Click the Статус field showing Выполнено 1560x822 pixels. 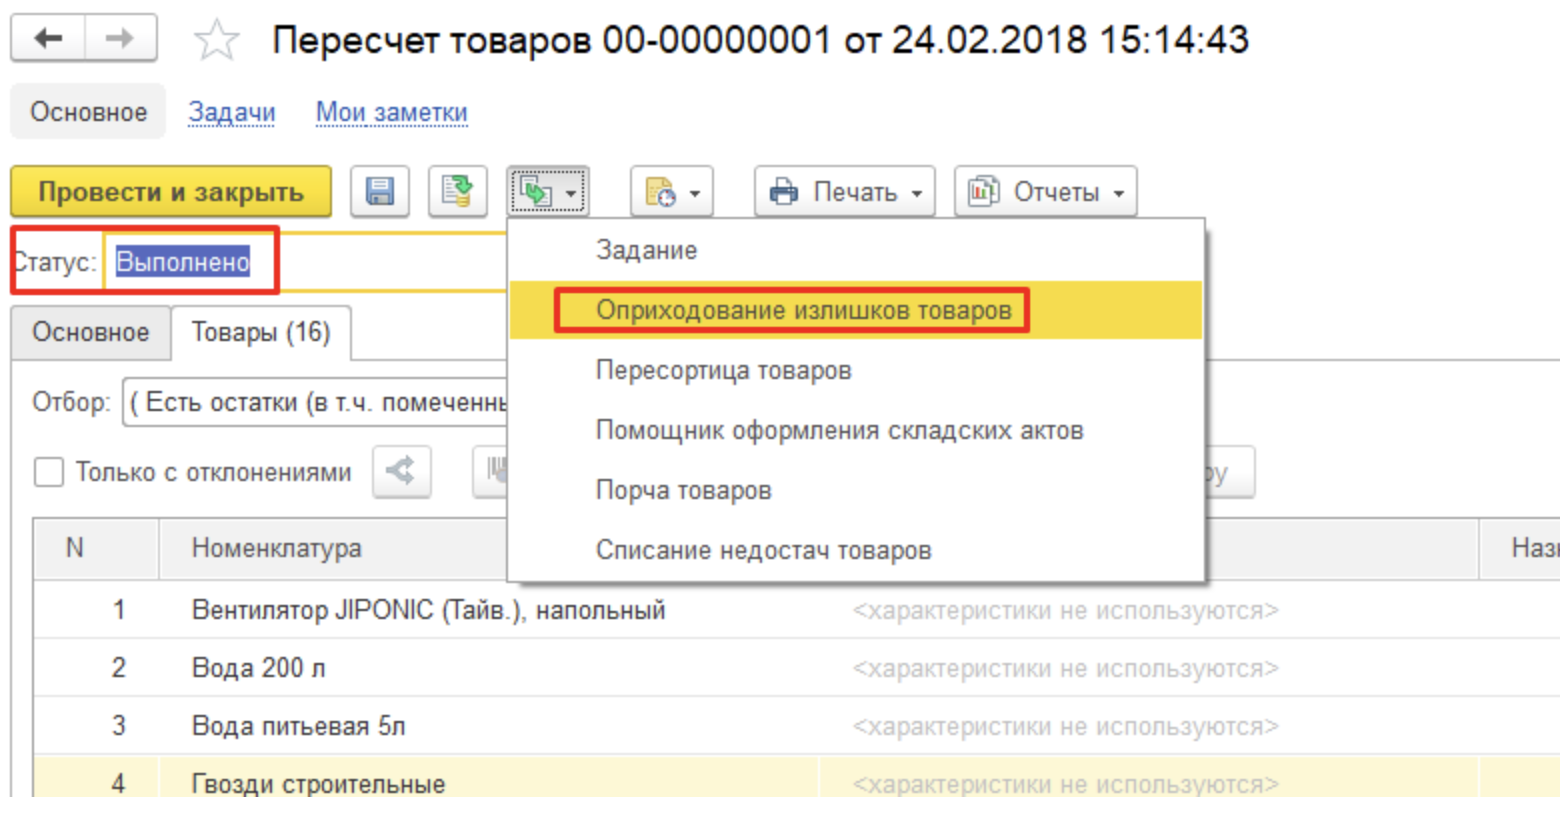[183, 262]
